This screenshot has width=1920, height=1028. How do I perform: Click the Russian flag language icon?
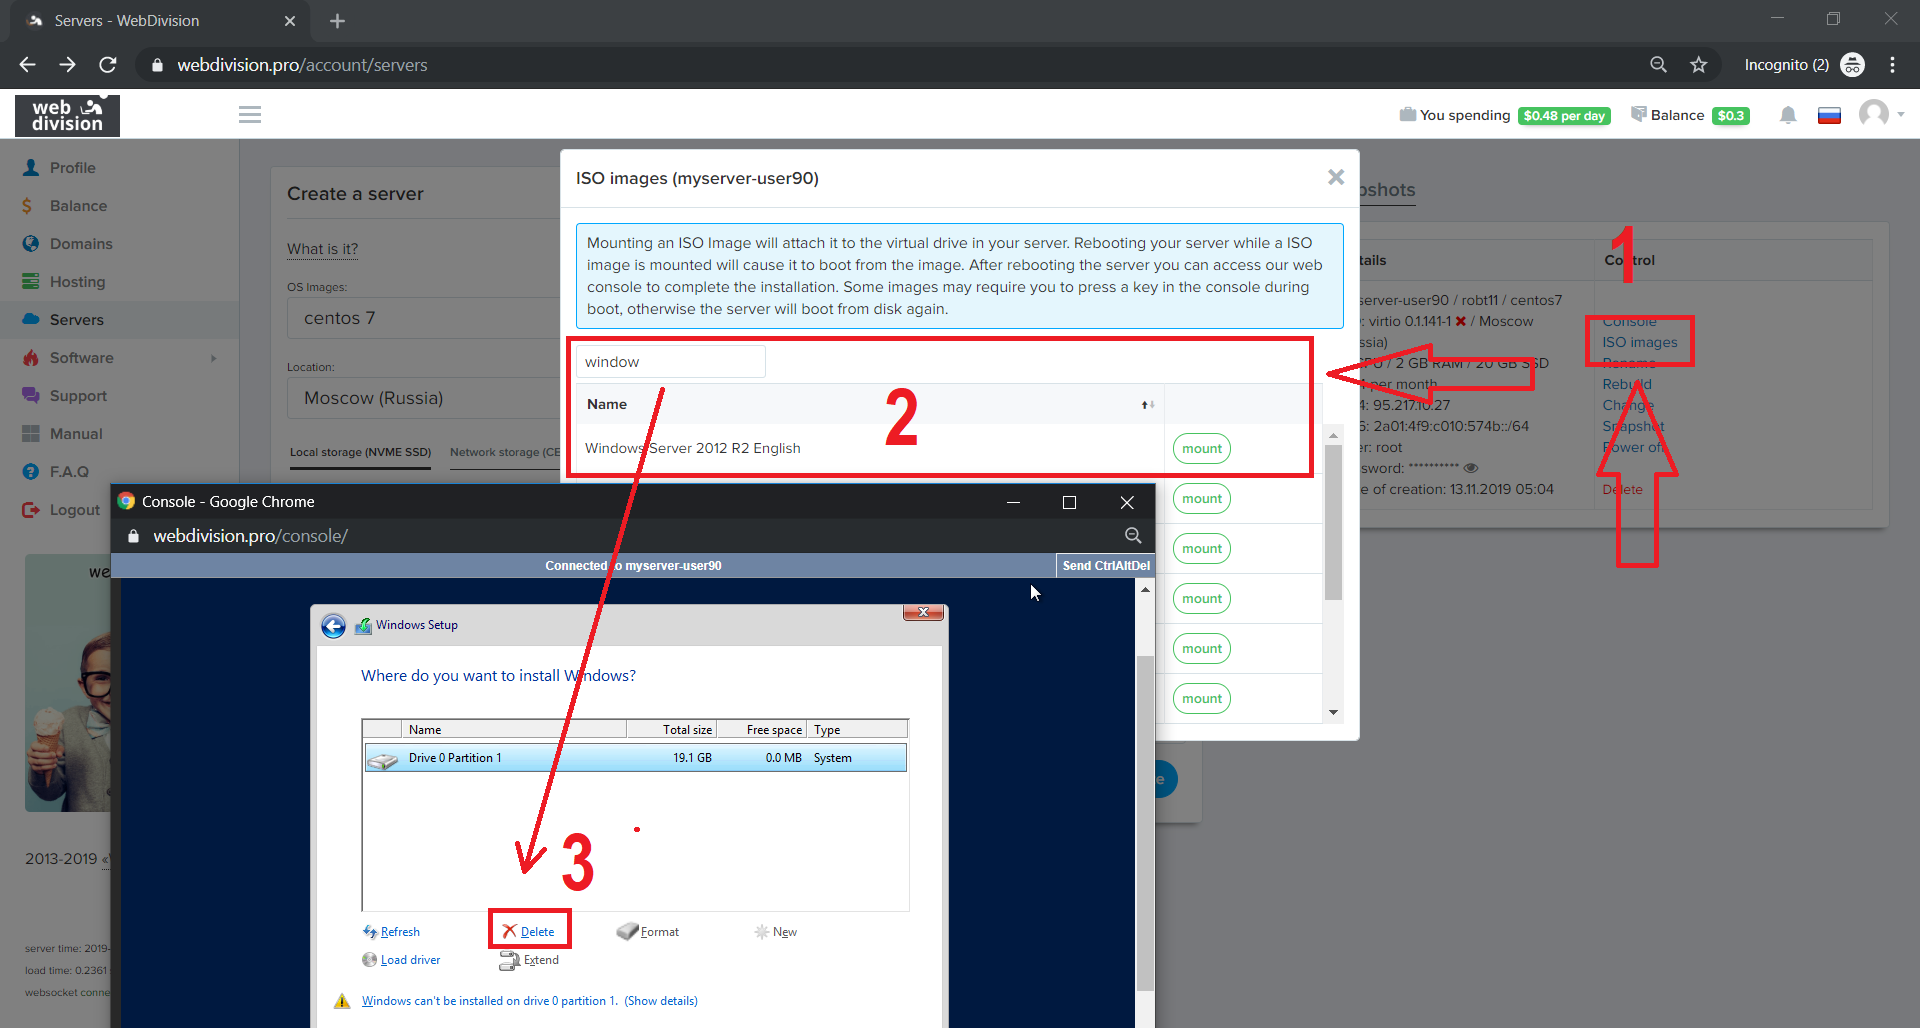(1829, 116)
